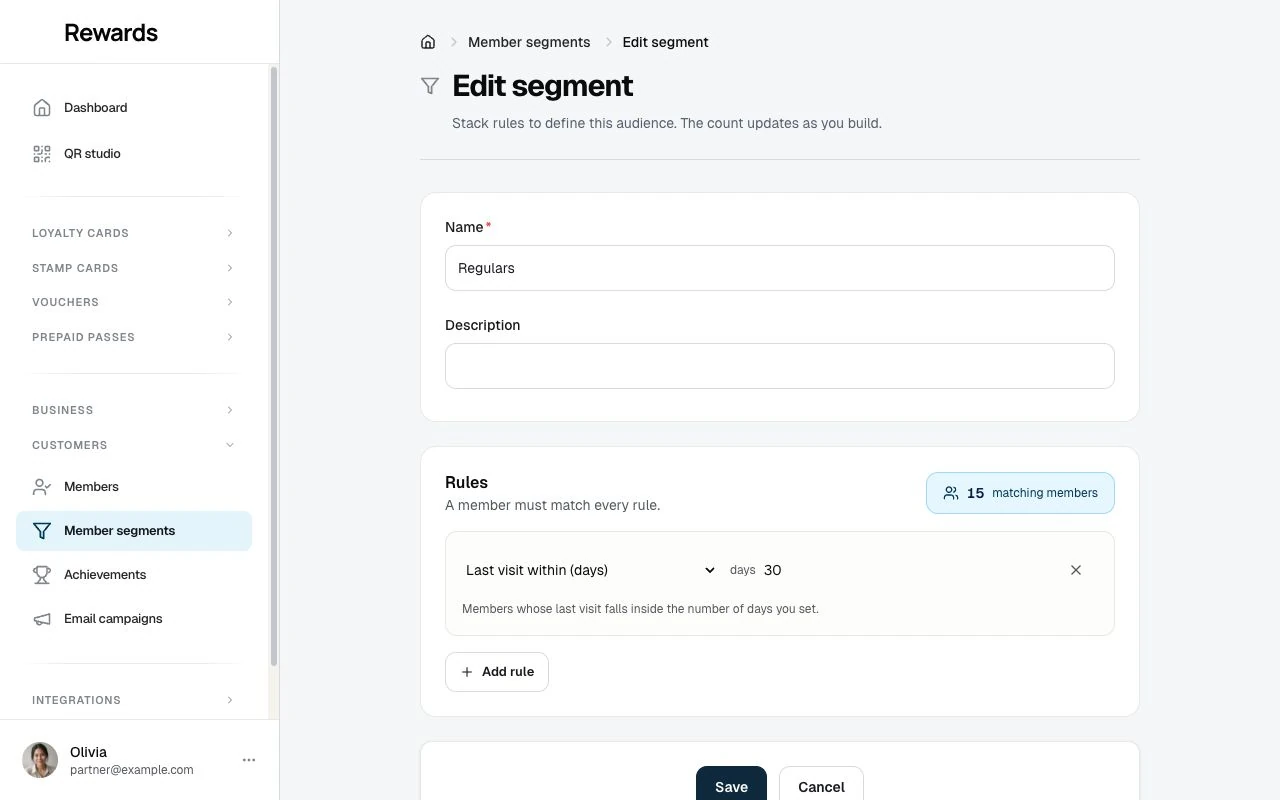Click the 15 matching members badge
The height and width of the screenshot is (800, 1280).
[x=1020, y=493]
